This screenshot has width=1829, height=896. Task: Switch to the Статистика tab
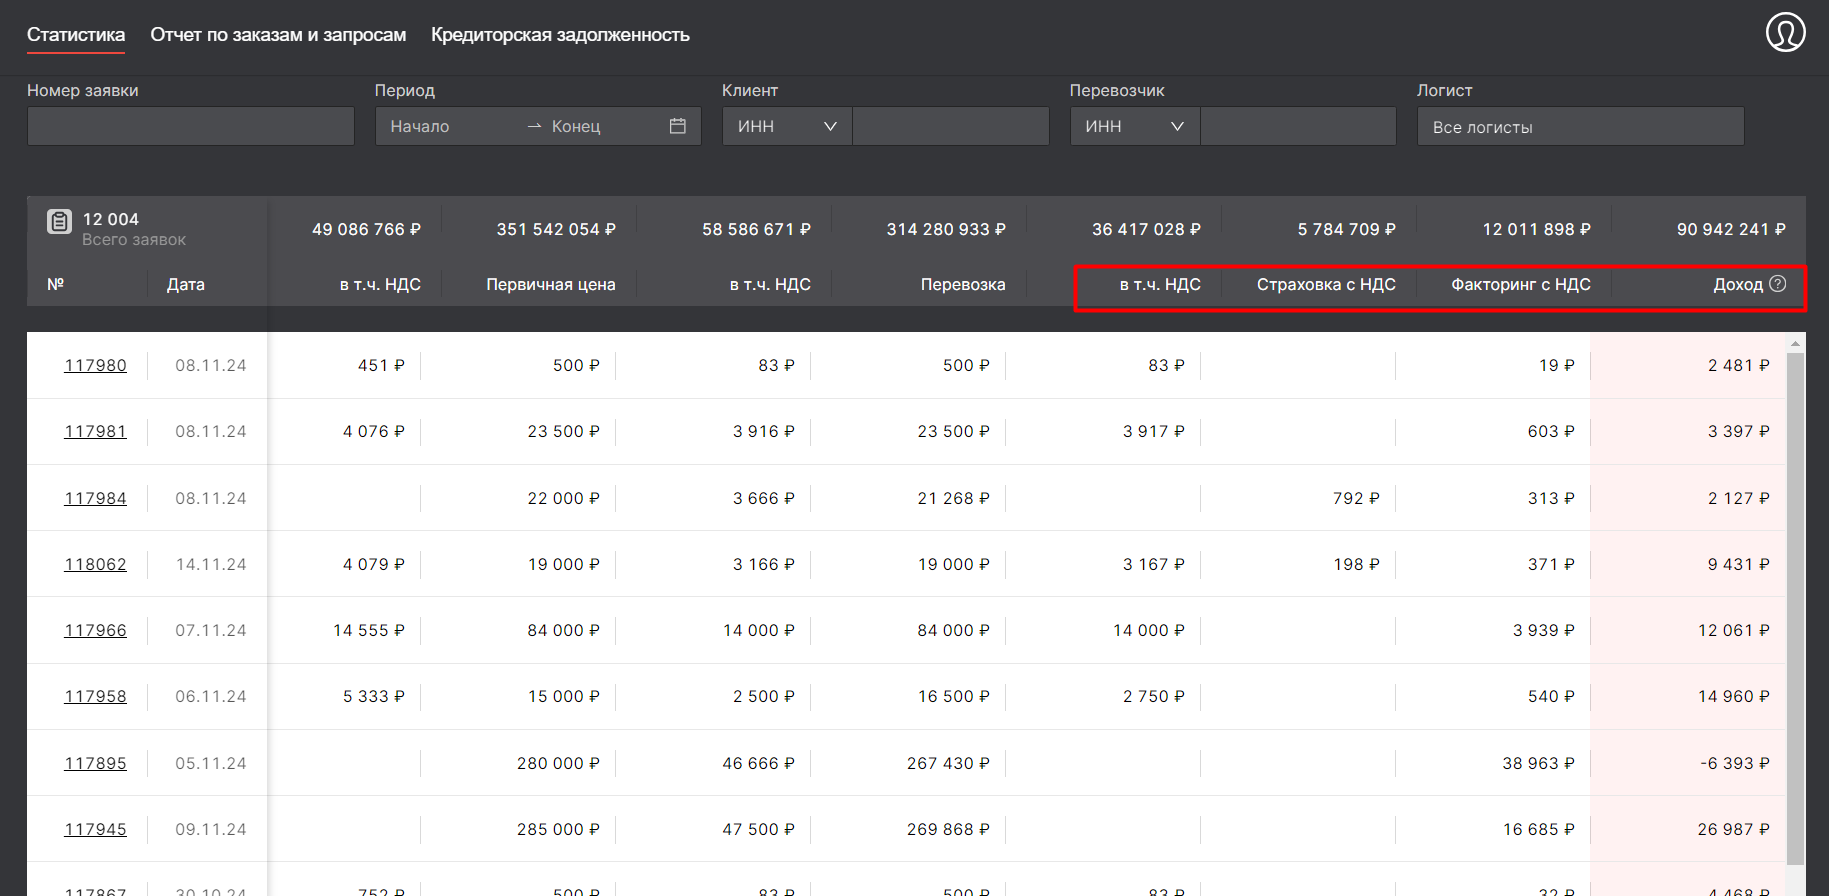tap(76, 35)
